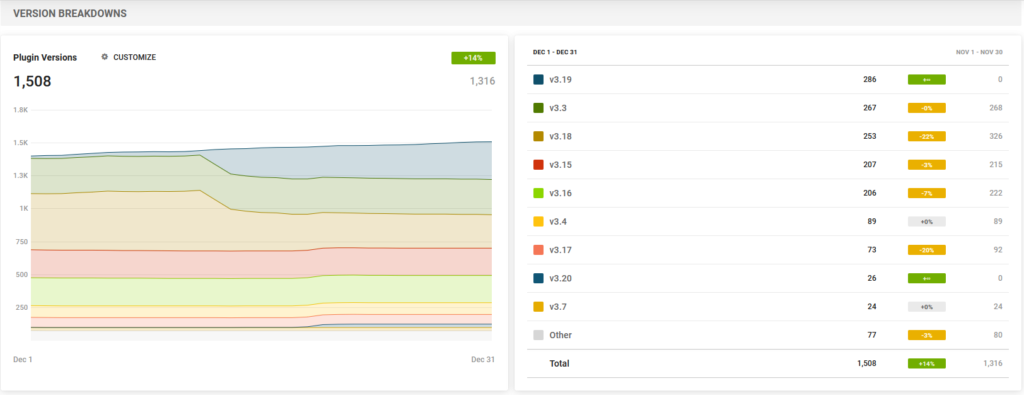This screenshot has width=1024, height=395.
Task: Click the v3.3 version label
Action: pos(558,108)
